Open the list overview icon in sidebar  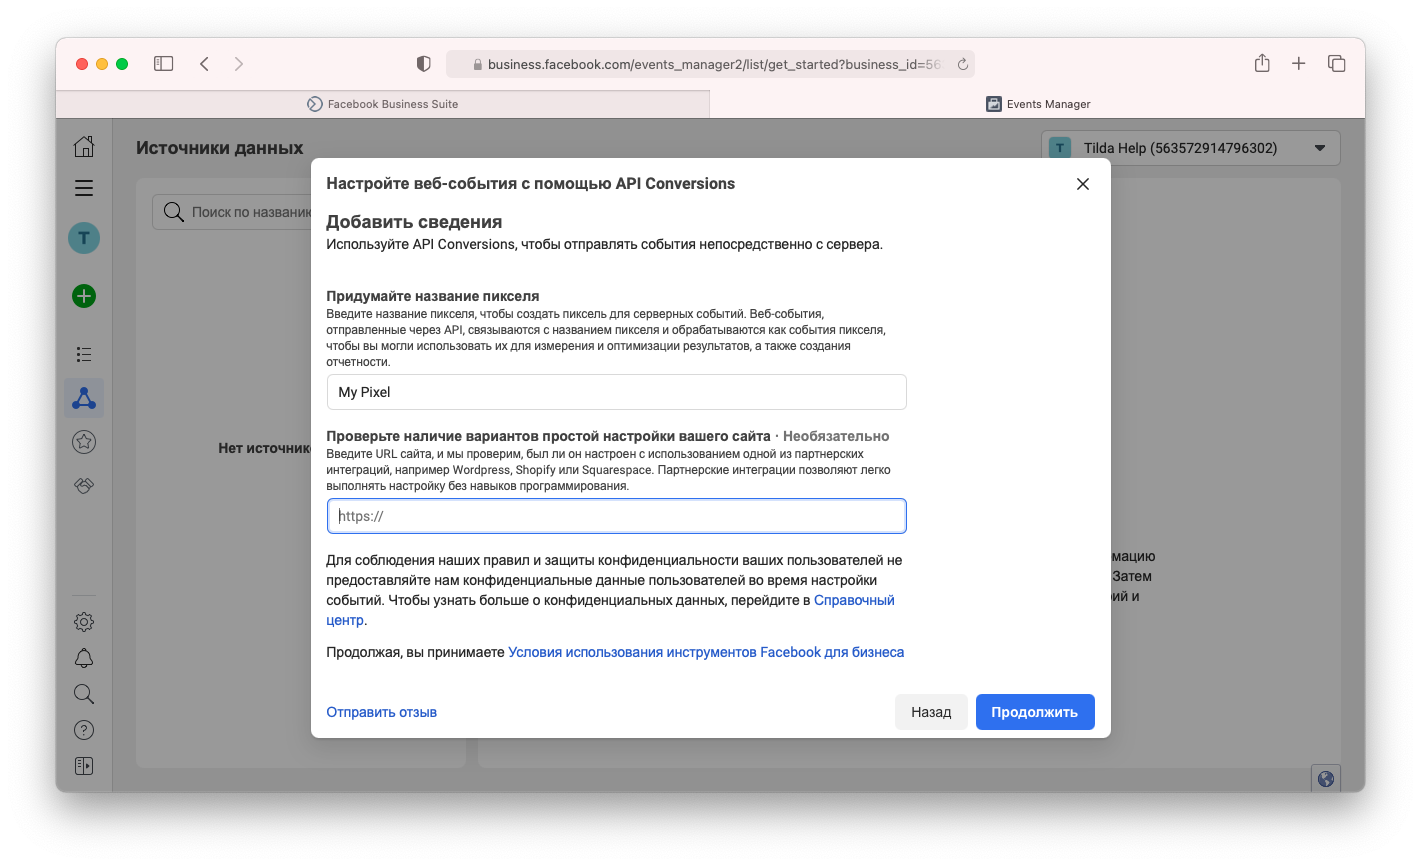84,354
